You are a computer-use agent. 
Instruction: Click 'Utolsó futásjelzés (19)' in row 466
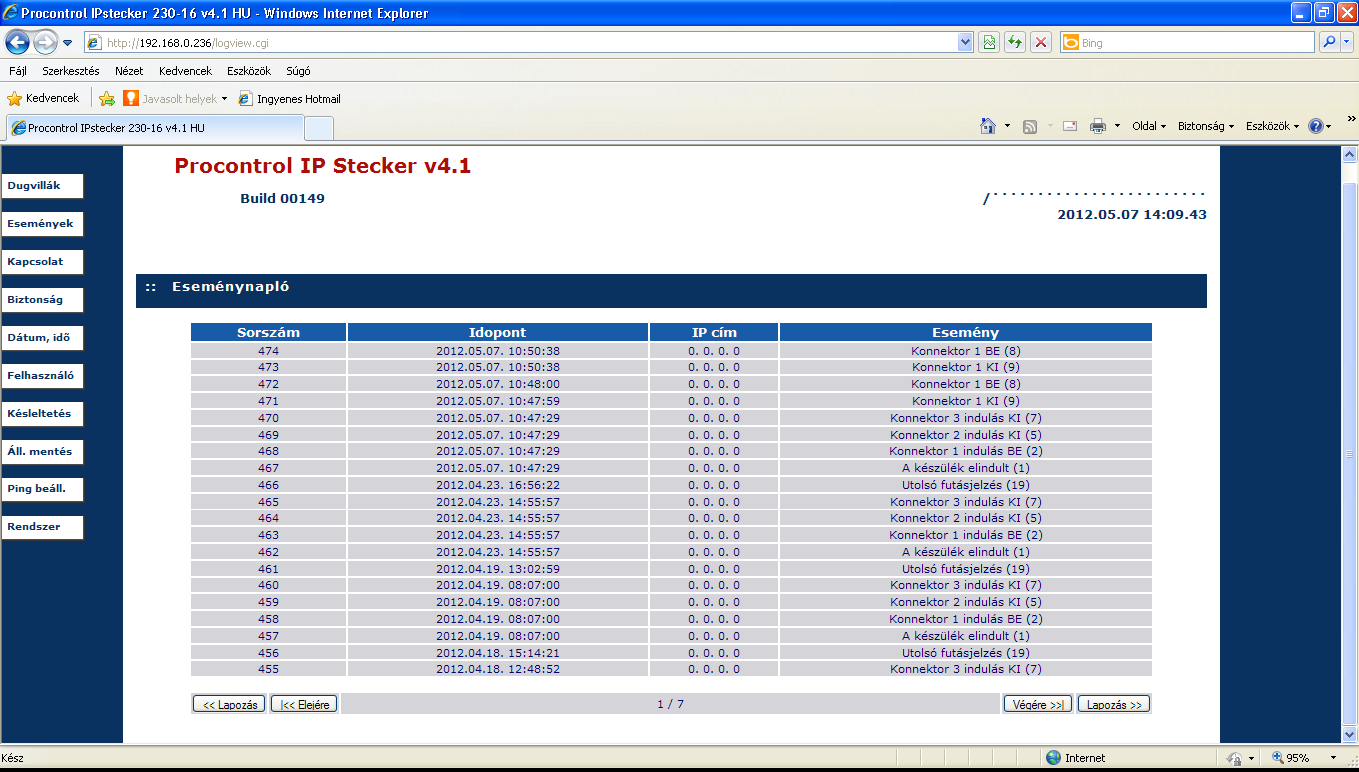coord(965,485)
